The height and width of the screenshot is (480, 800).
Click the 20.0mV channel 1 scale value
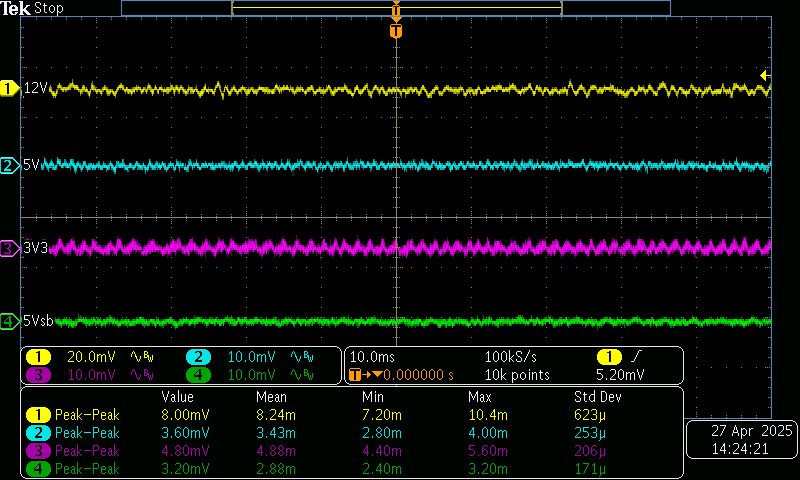click(91, 357)
